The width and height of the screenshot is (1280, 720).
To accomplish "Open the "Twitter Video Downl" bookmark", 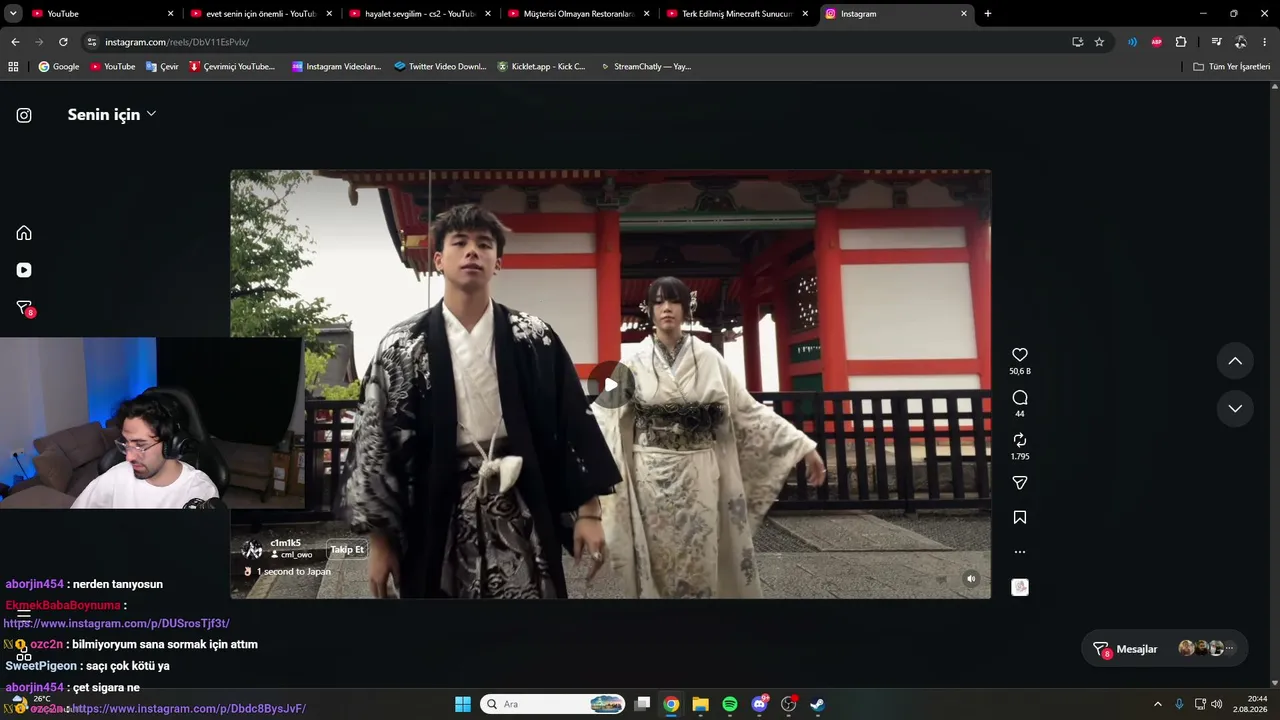I will coord(440,67).
